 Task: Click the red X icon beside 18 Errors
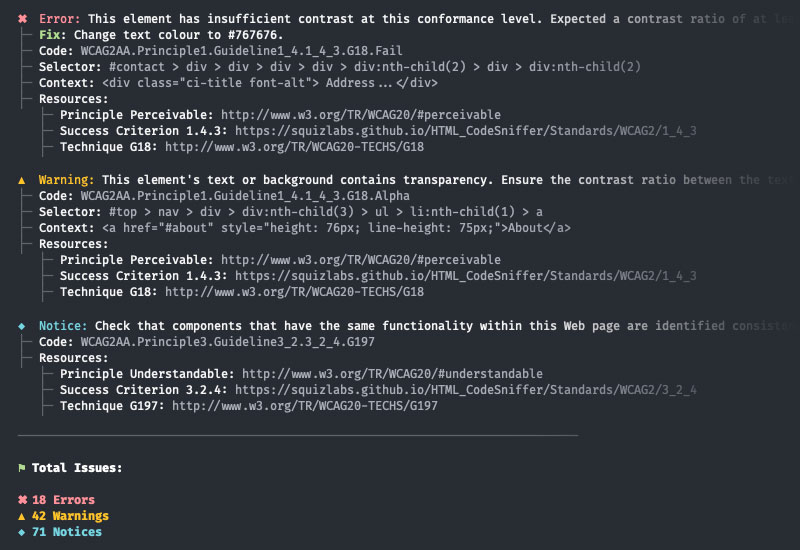pyautogui.click(x=22, y=500)
